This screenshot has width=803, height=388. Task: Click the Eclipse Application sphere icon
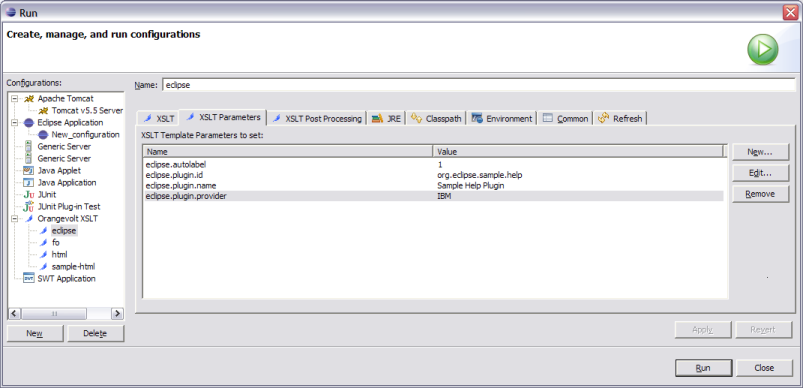click(x=29, y=122)
